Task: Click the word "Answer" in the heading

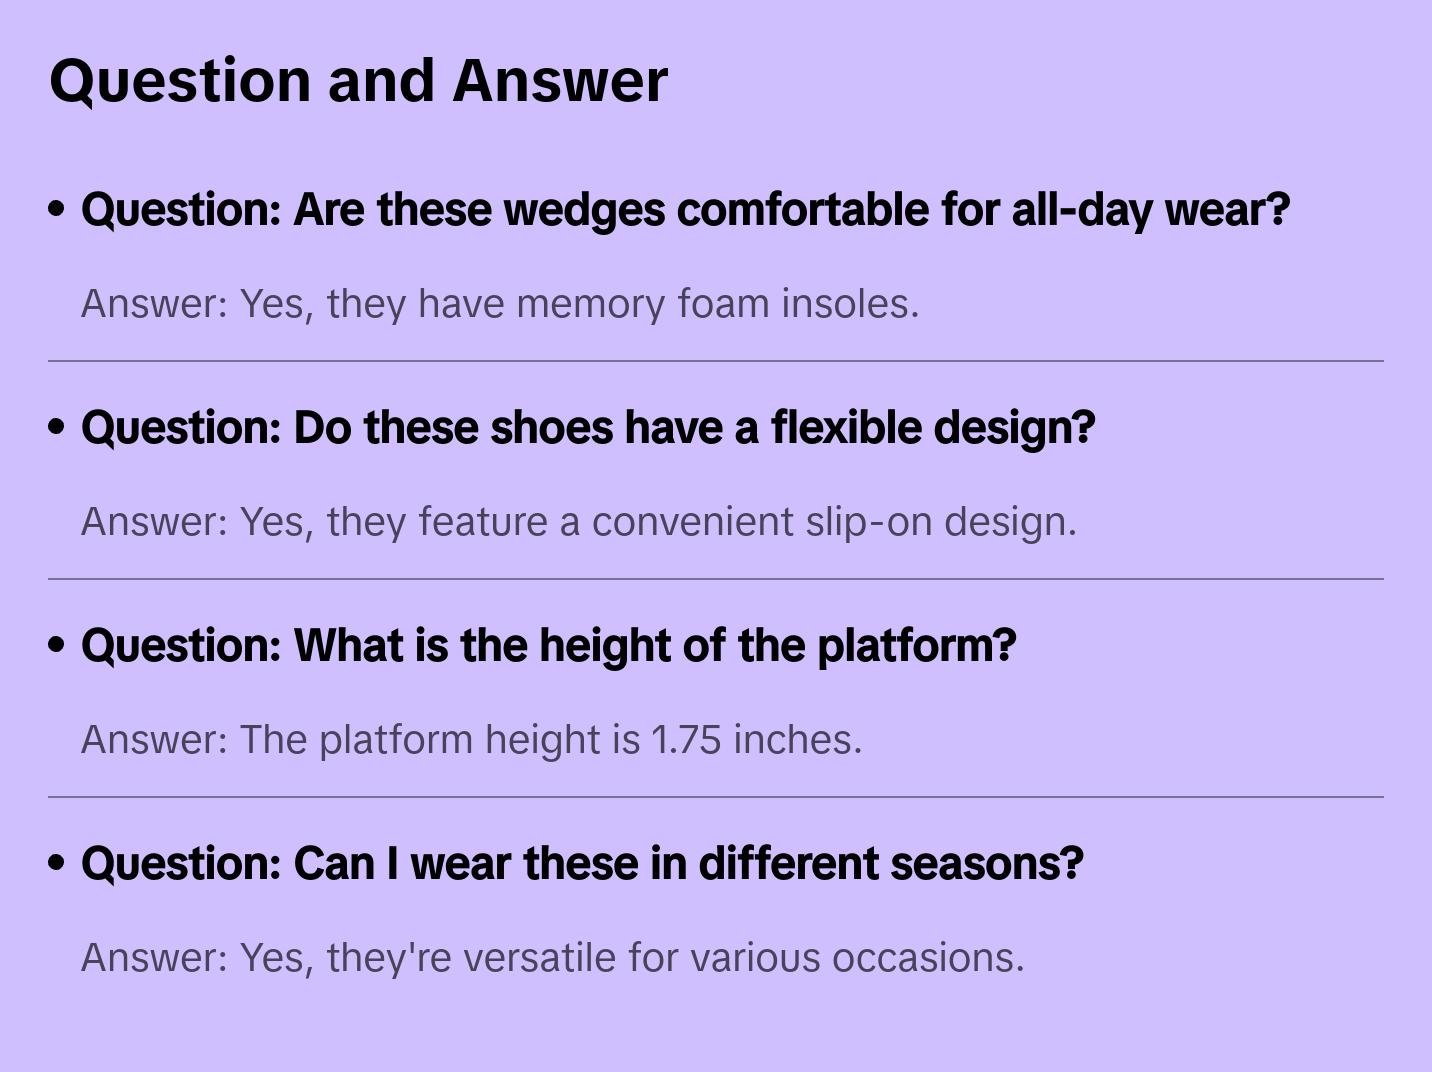Action: (x=560, y=80)
